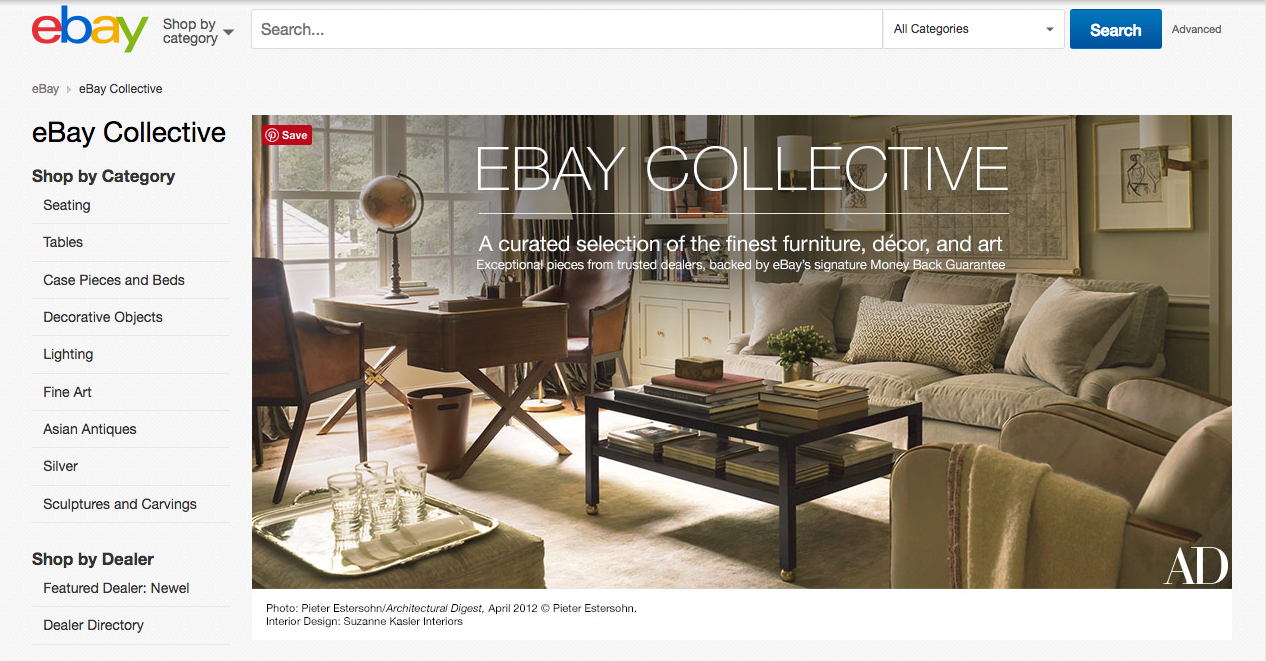Browse the Tables category
This screenshot has height=661, width=1266.
click(63, 242)
